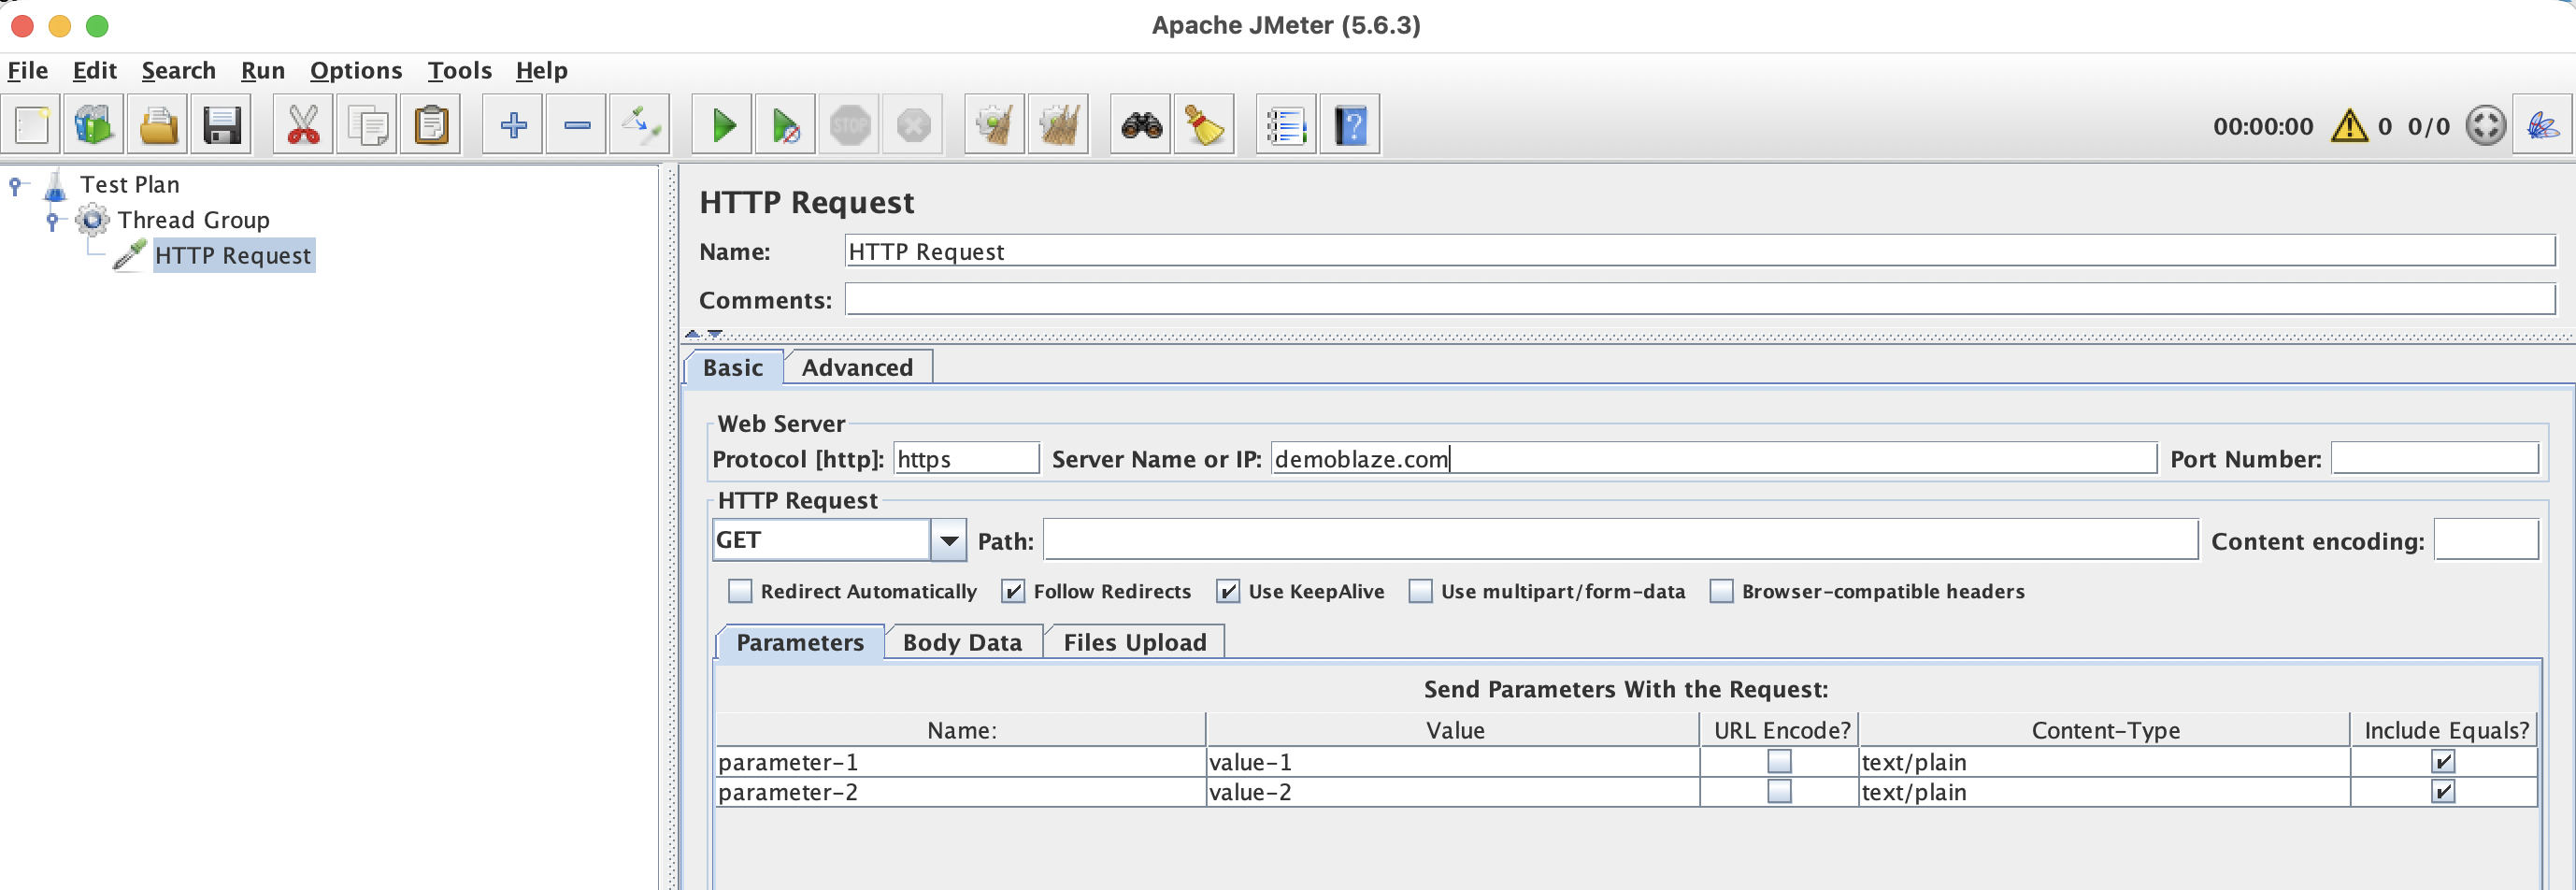Click the Path input field

[x=1621, y=541]
